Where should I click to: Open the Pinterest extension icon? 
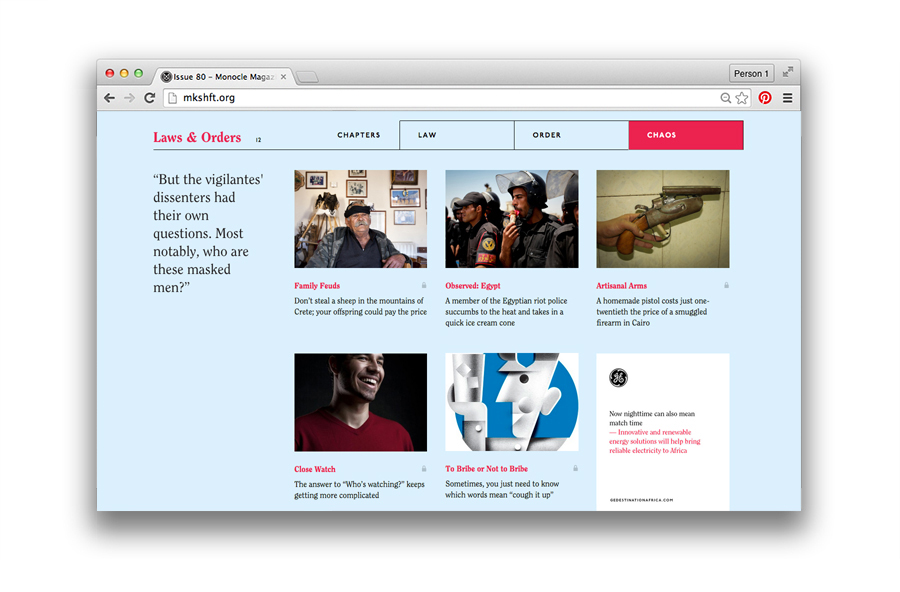coord(765,98)
